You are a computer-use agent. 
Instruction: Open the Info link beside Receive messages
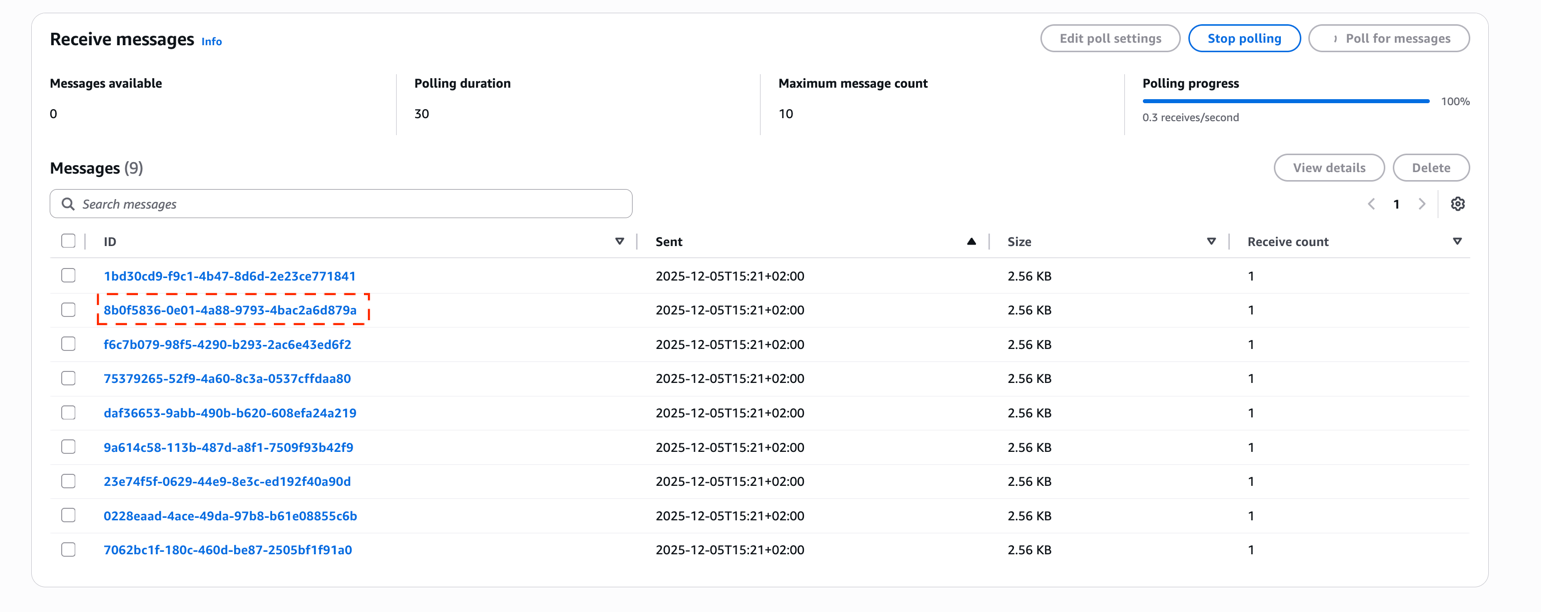tap(211, 42)
